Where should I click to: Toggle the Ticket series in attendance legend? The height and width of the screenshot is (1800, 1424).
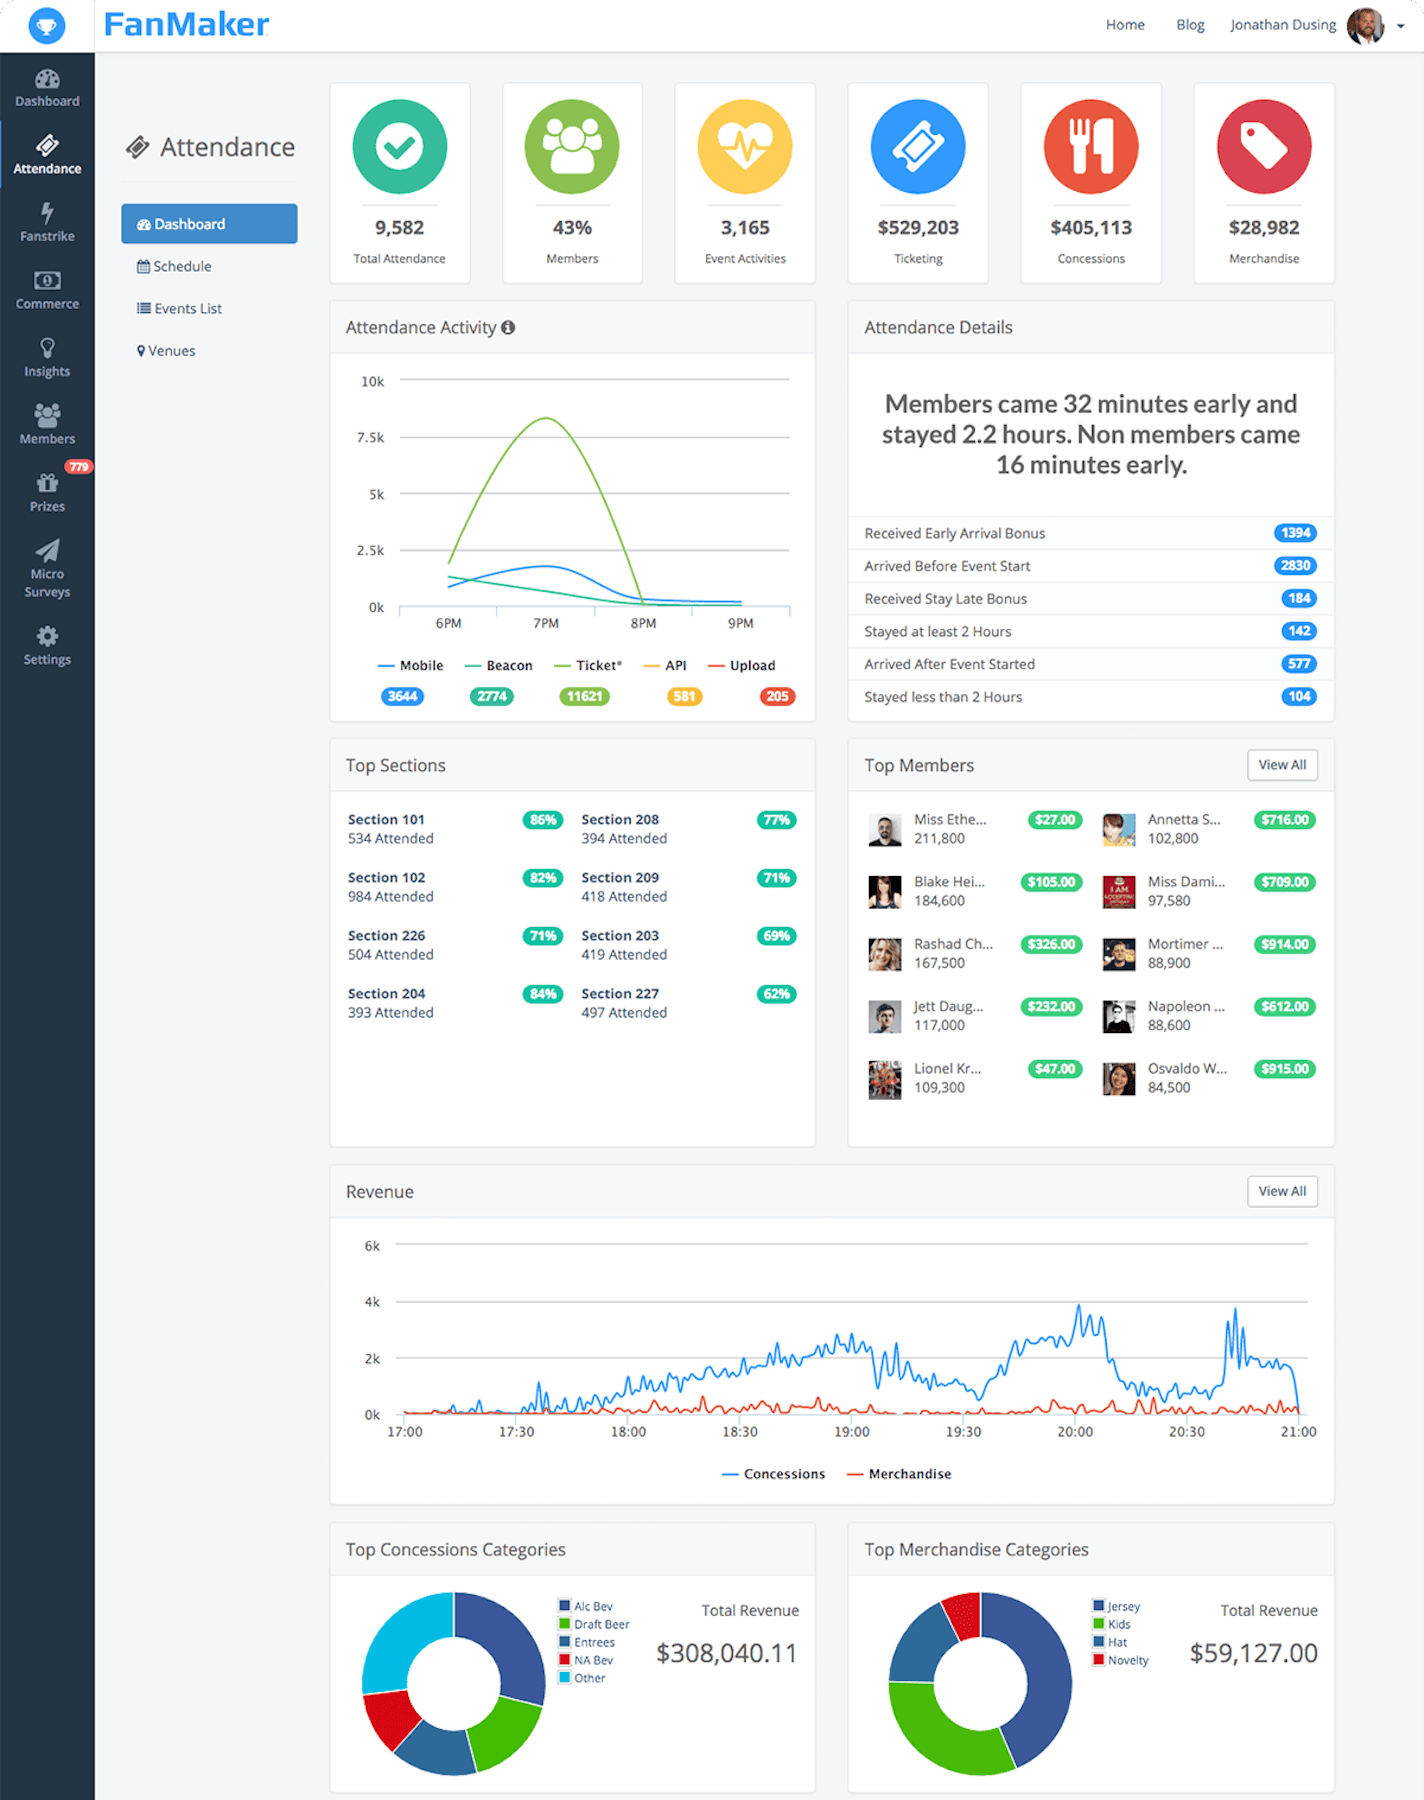(588, 666)
